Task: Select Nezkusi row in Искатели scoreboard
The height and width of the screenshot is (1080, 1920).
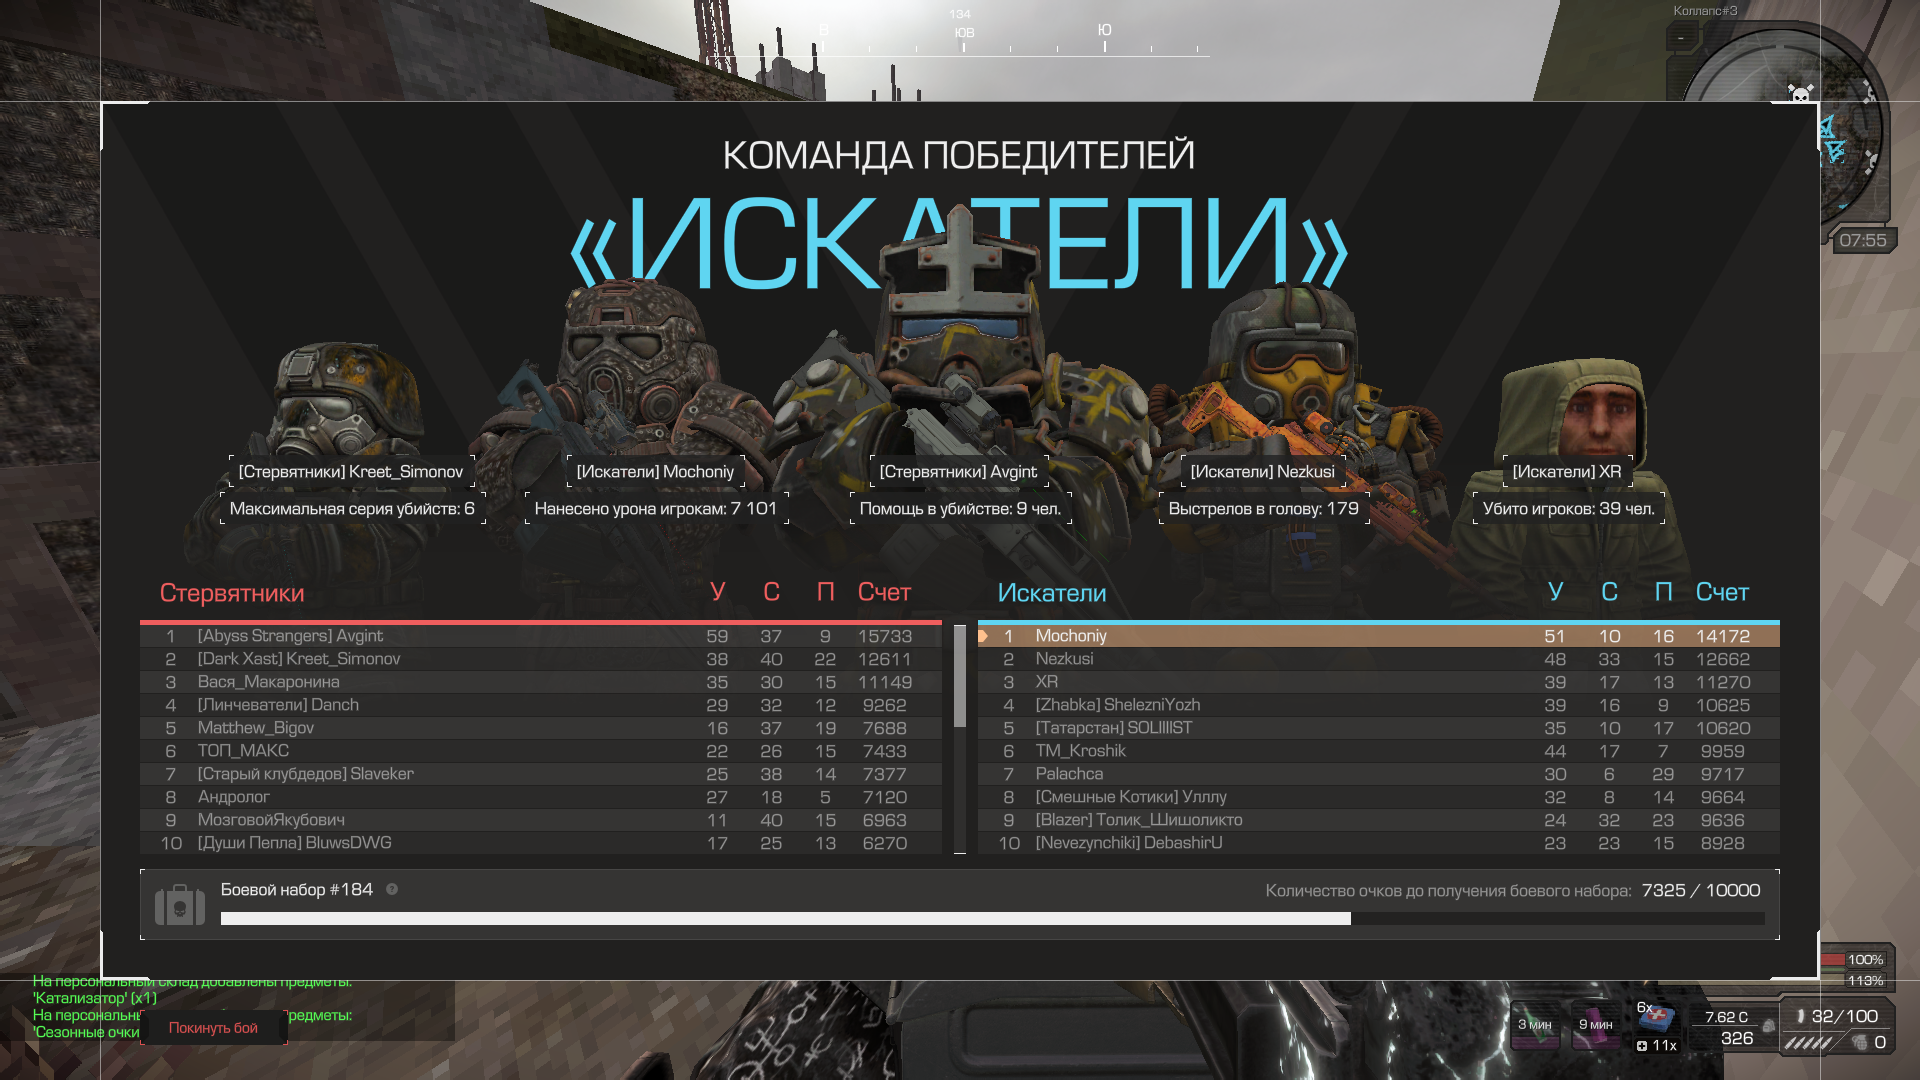Action: 1379,659
